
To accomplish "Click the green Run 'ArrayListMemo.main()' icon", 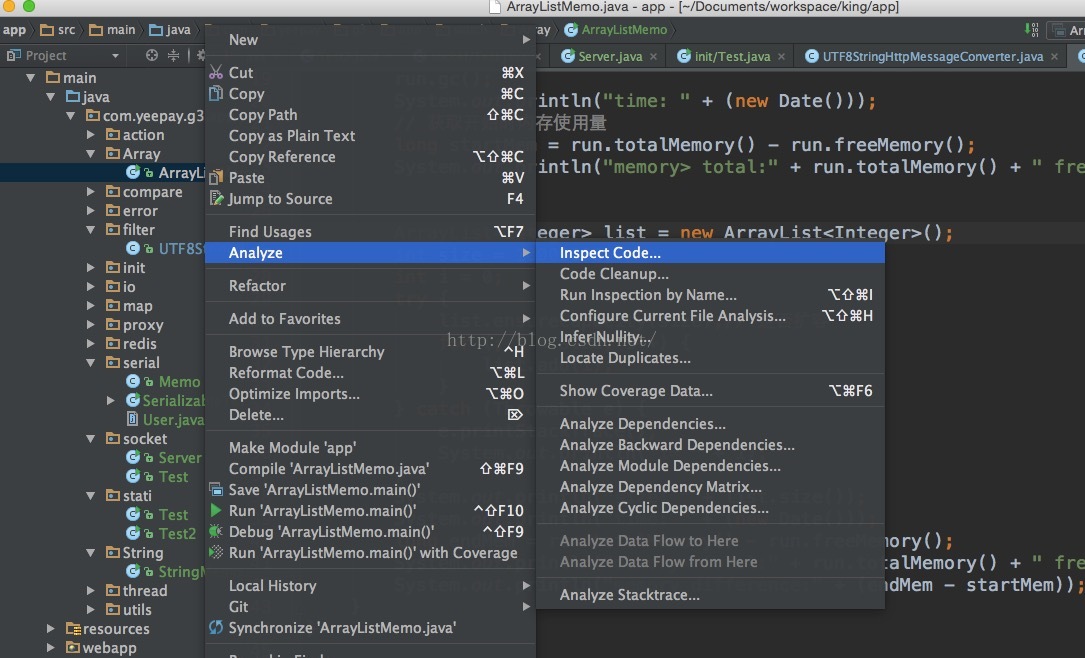I will [x=216, y=511].
